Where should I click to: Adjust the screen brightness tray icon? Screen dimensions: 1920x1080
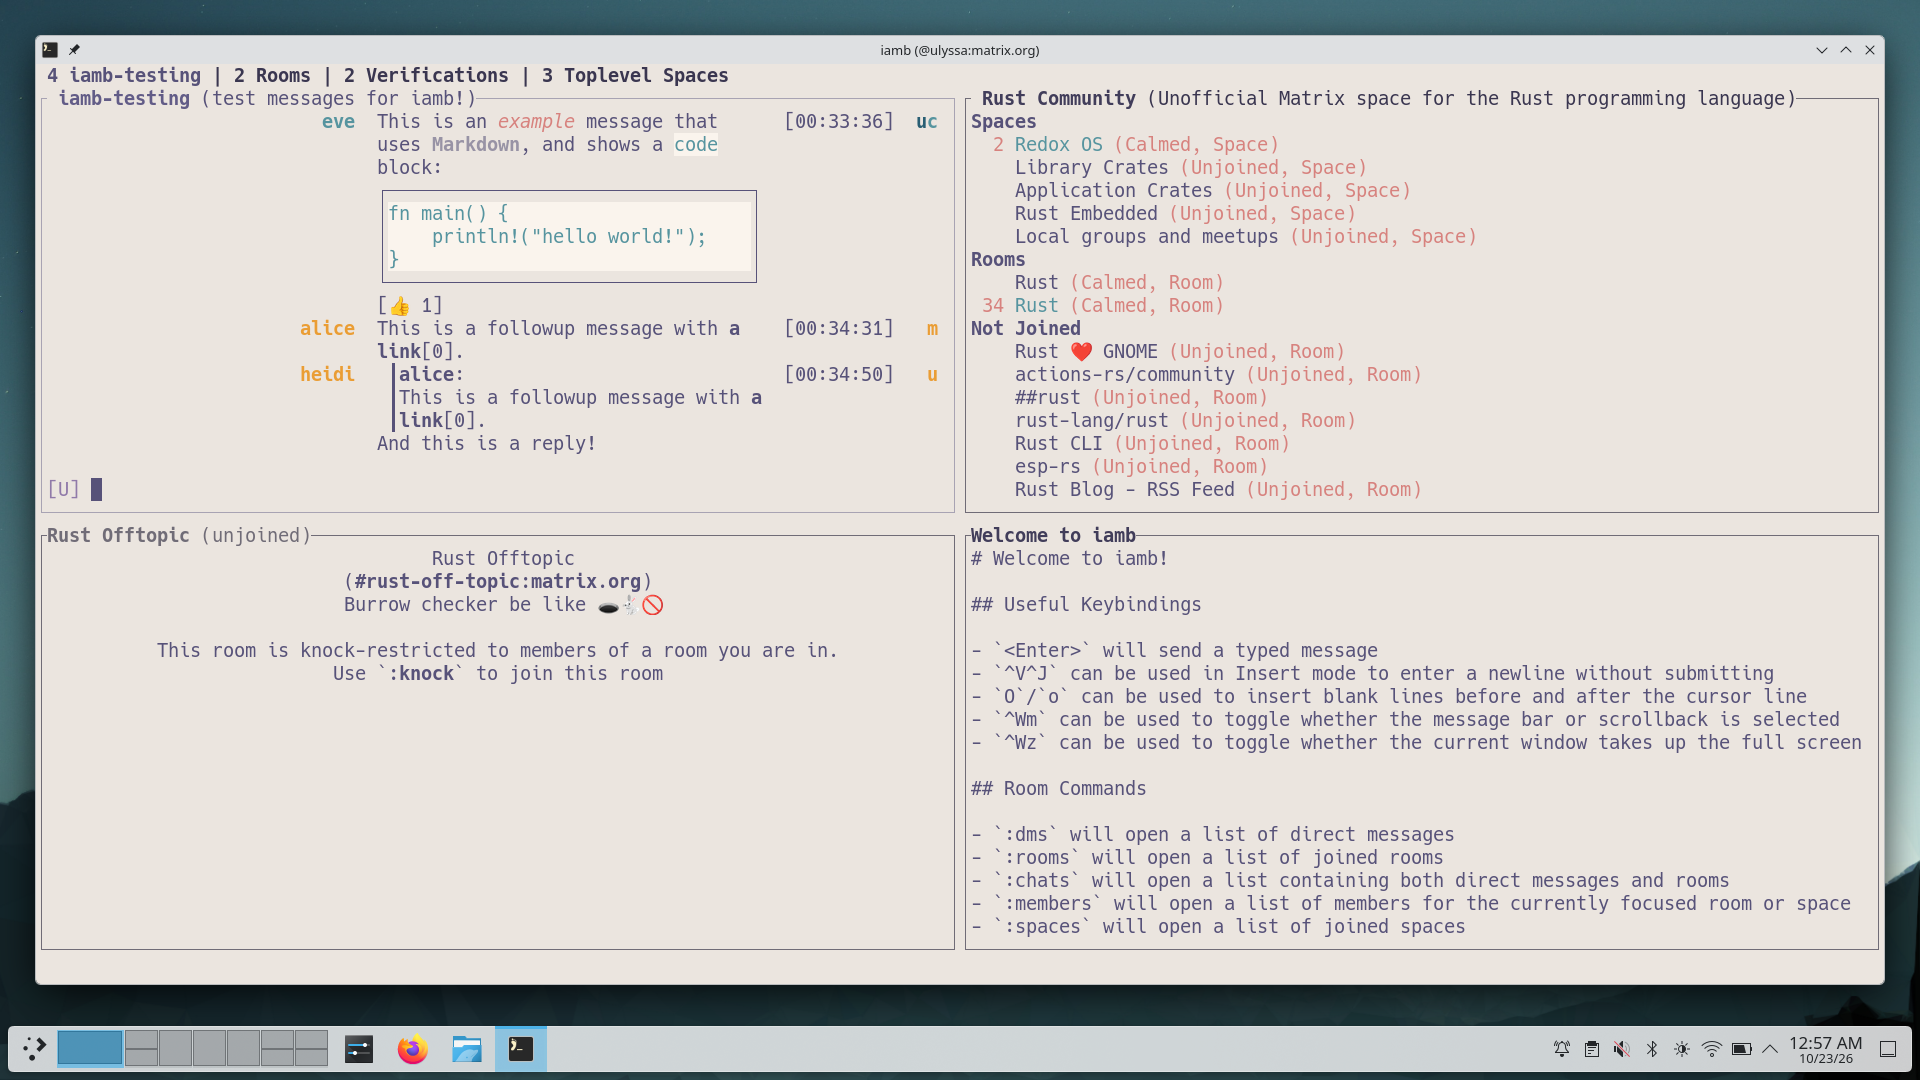coord(1682,1049)
